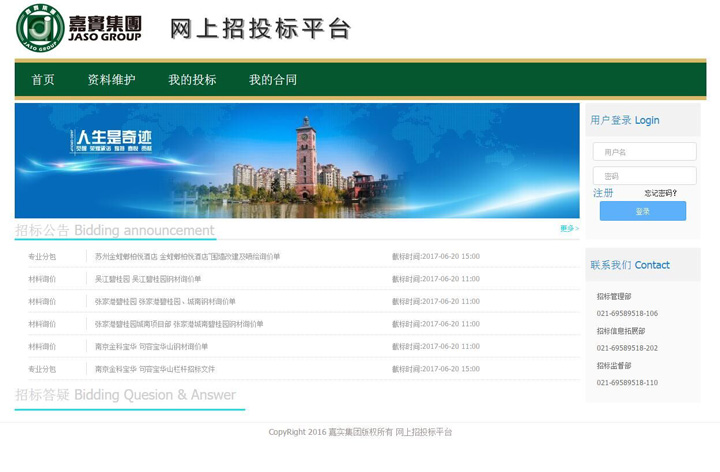Click the 联系我们 Contact heading

(x=630, y=265)
